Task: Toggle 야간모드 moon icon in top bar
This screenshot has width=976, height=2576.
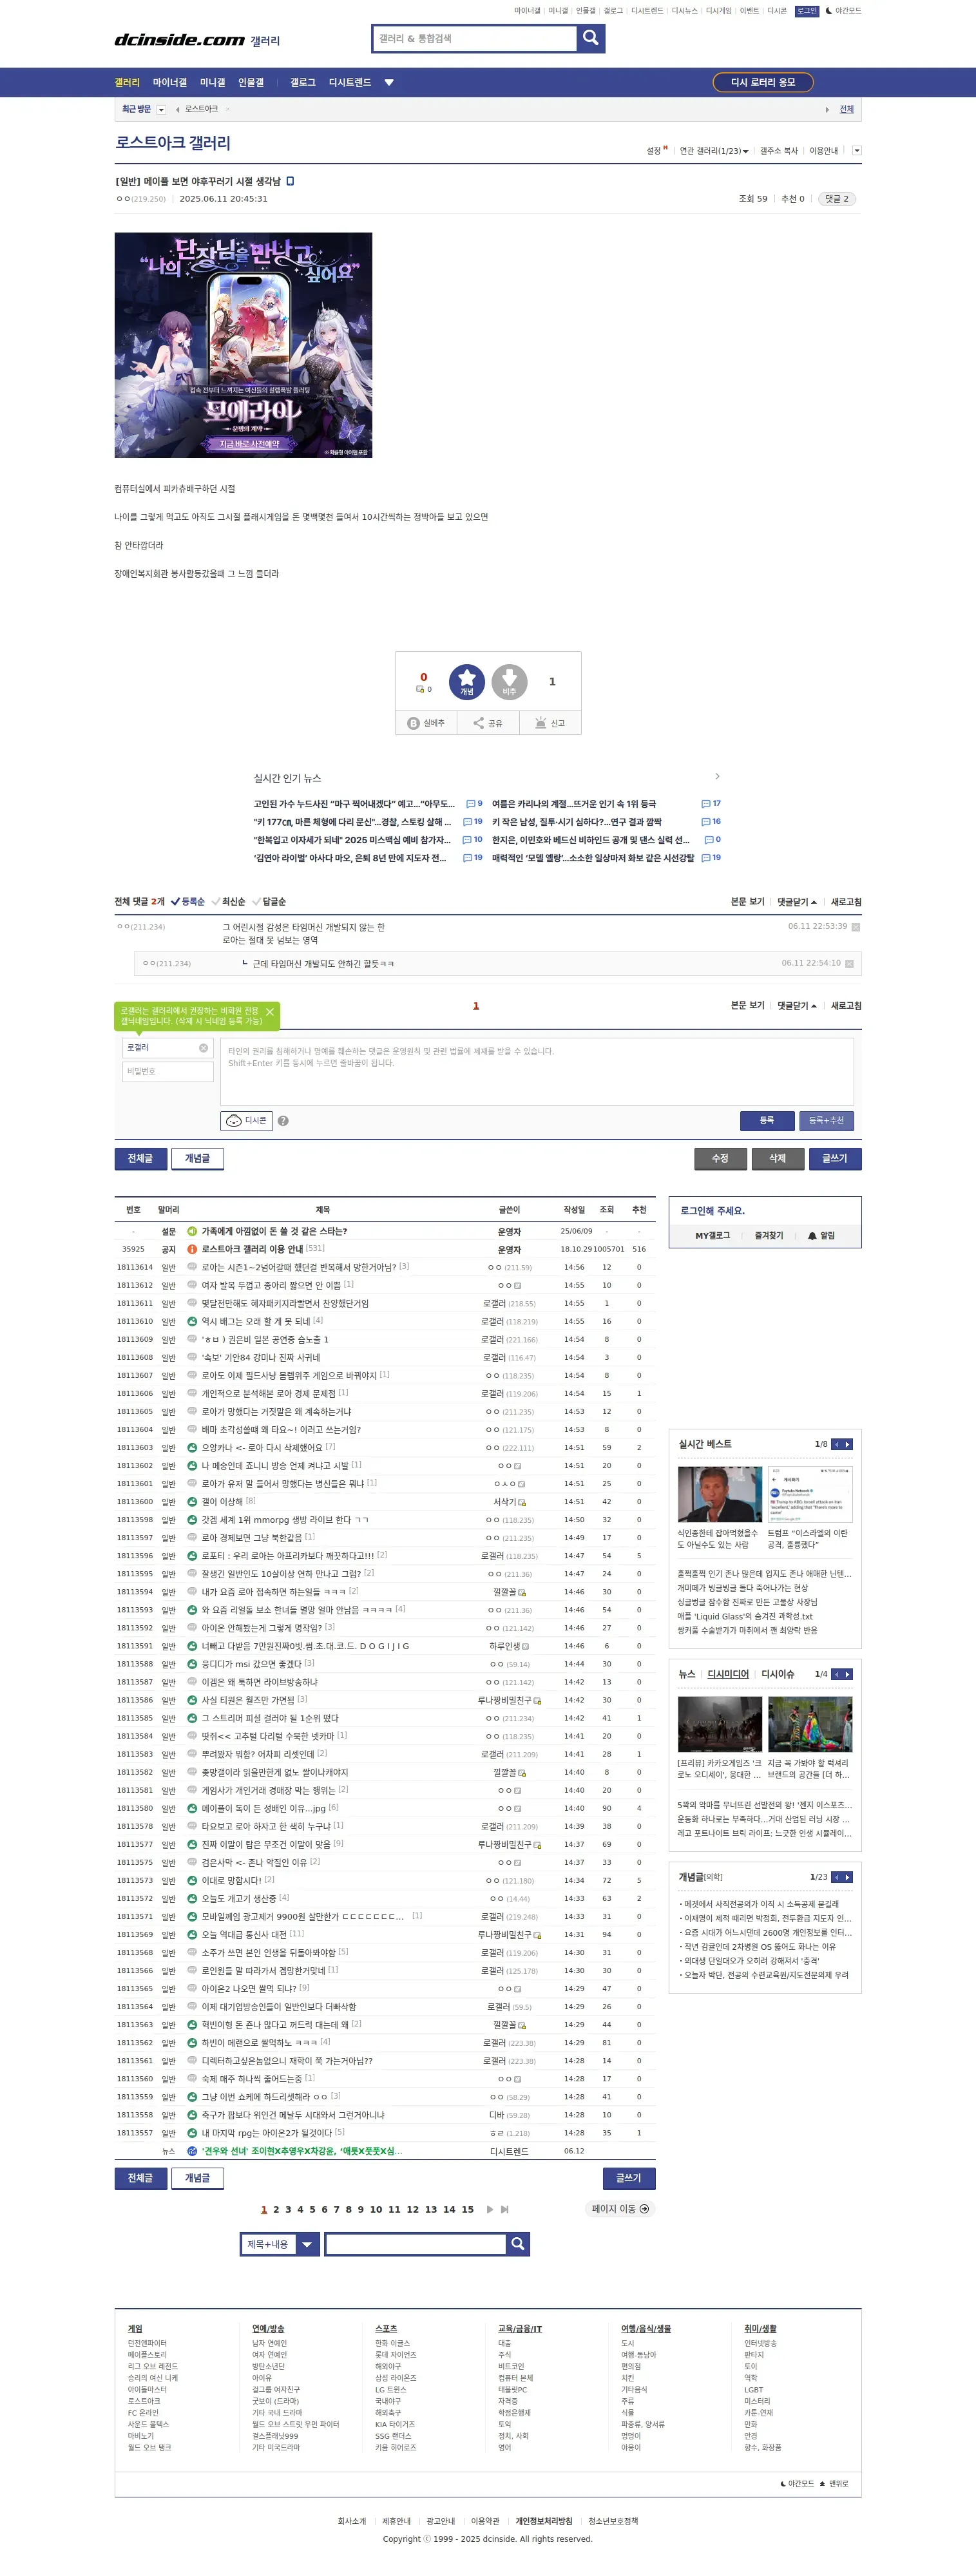Action: pos(829,11)
